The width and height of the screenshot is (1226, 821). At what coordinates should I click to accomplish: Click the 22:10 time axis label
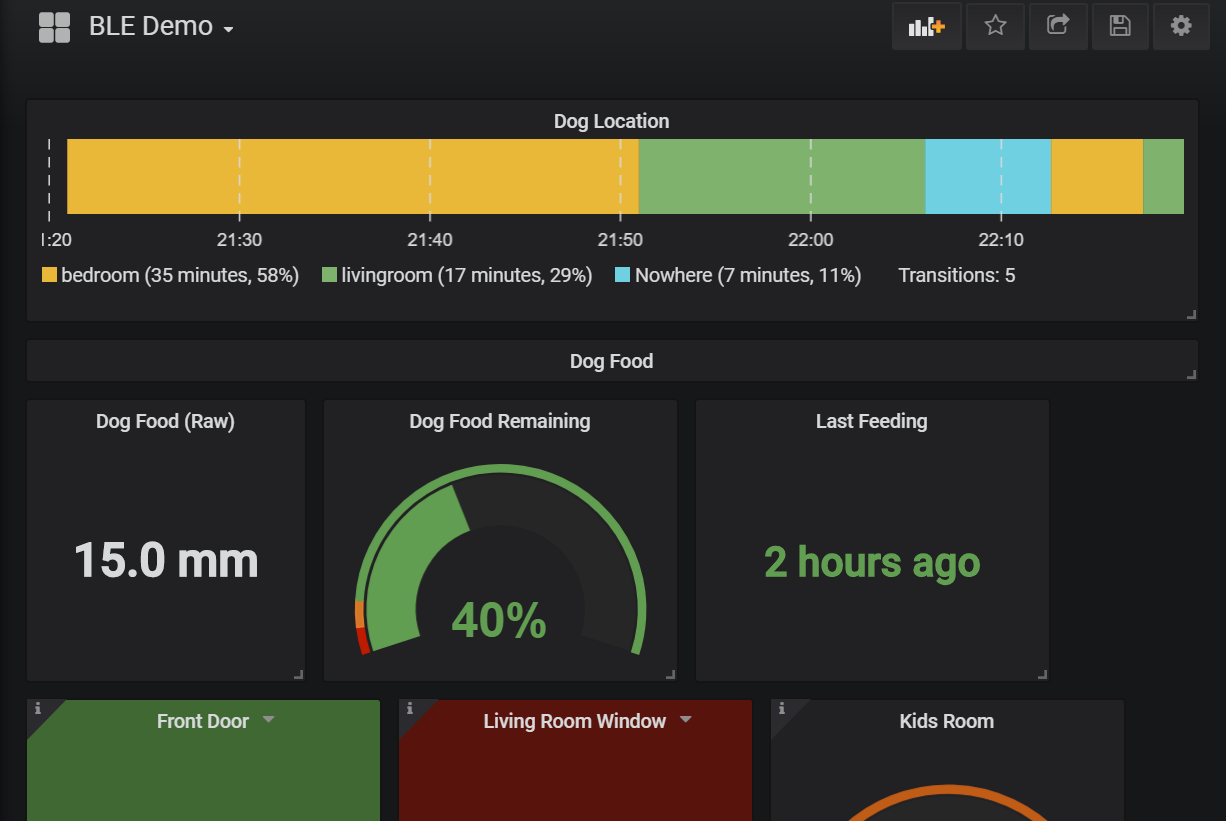click(x=1001, y=240)
